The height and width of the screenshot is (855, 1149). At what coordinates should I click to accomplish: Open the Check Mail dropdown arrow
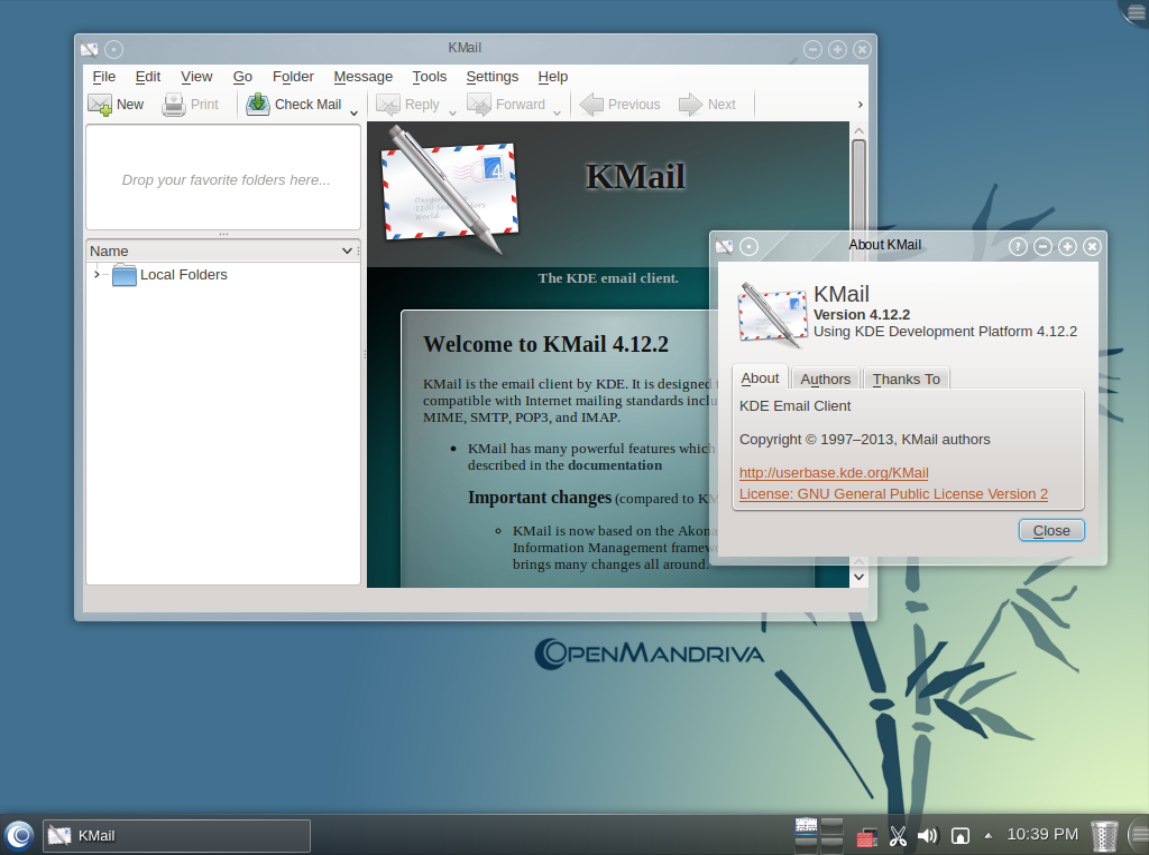click(x=354, y=113)
